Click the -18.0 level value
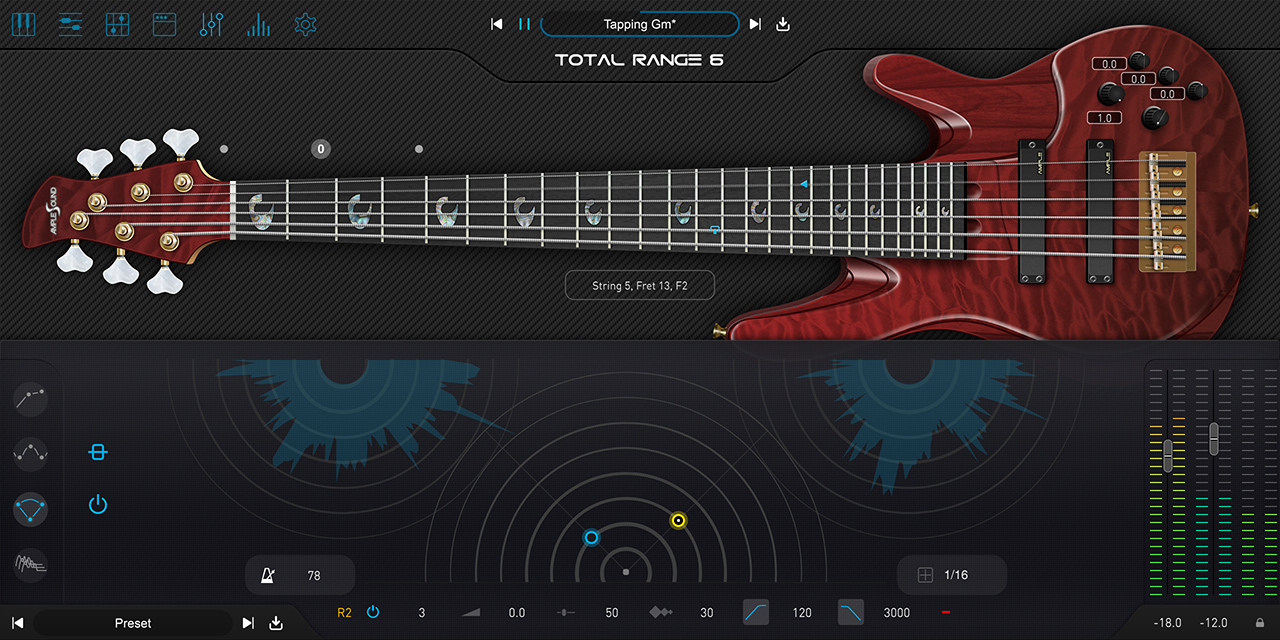 pos(1167,623)
